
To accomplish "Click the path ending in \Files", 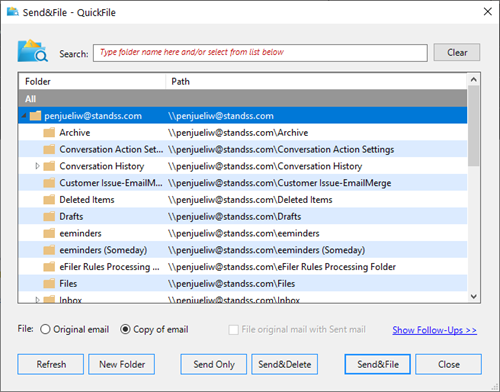I will [x=231, y=284].
